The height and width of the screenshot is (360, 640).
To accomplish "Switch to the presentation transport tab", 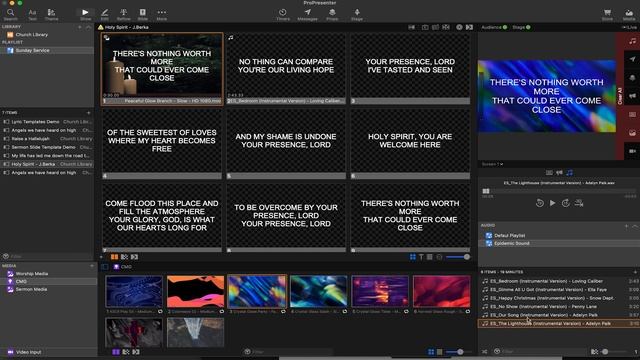I will point(549,173).
